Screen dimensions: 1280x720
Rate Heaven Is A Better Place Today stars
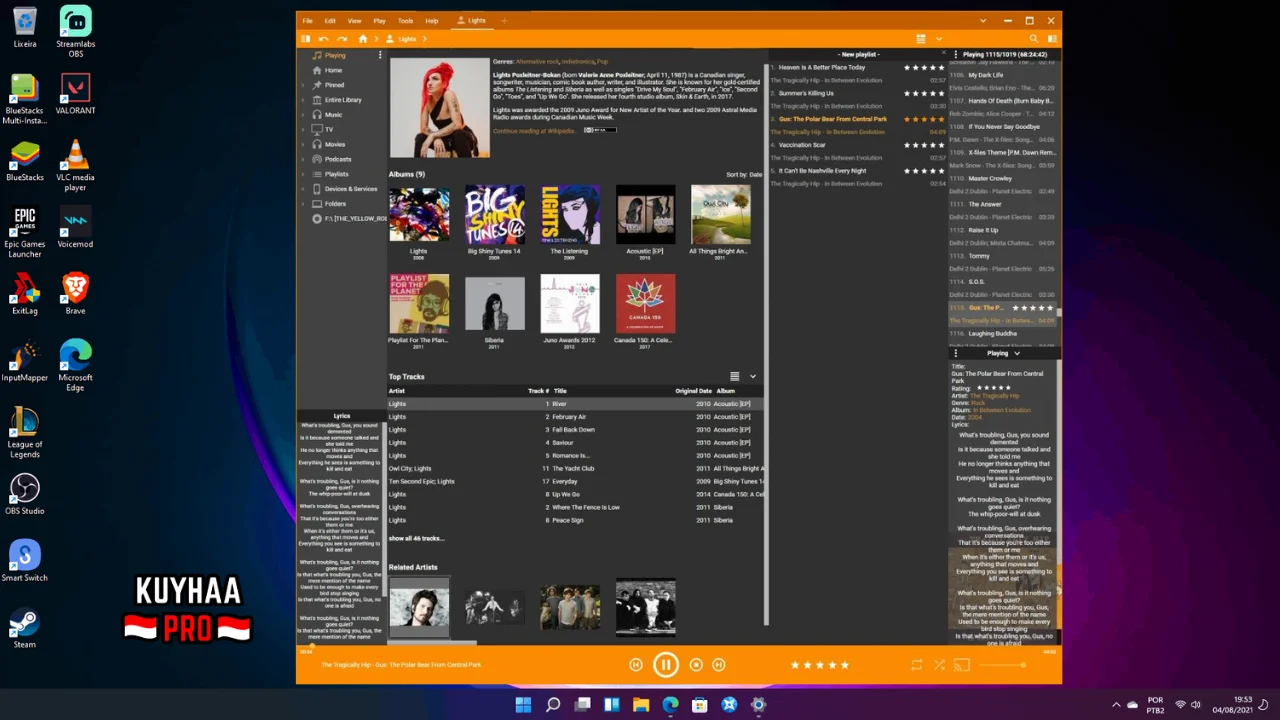[x=924, y=67]
